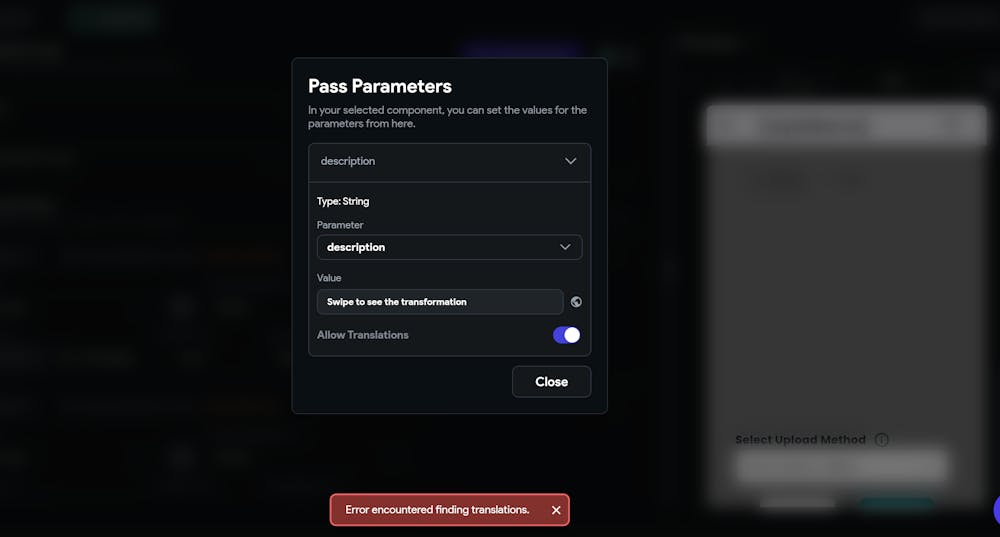Viewport: 1000px width, 537px height.
Task: Click the blurred upload method selector field
Action: tap(842, 466)
